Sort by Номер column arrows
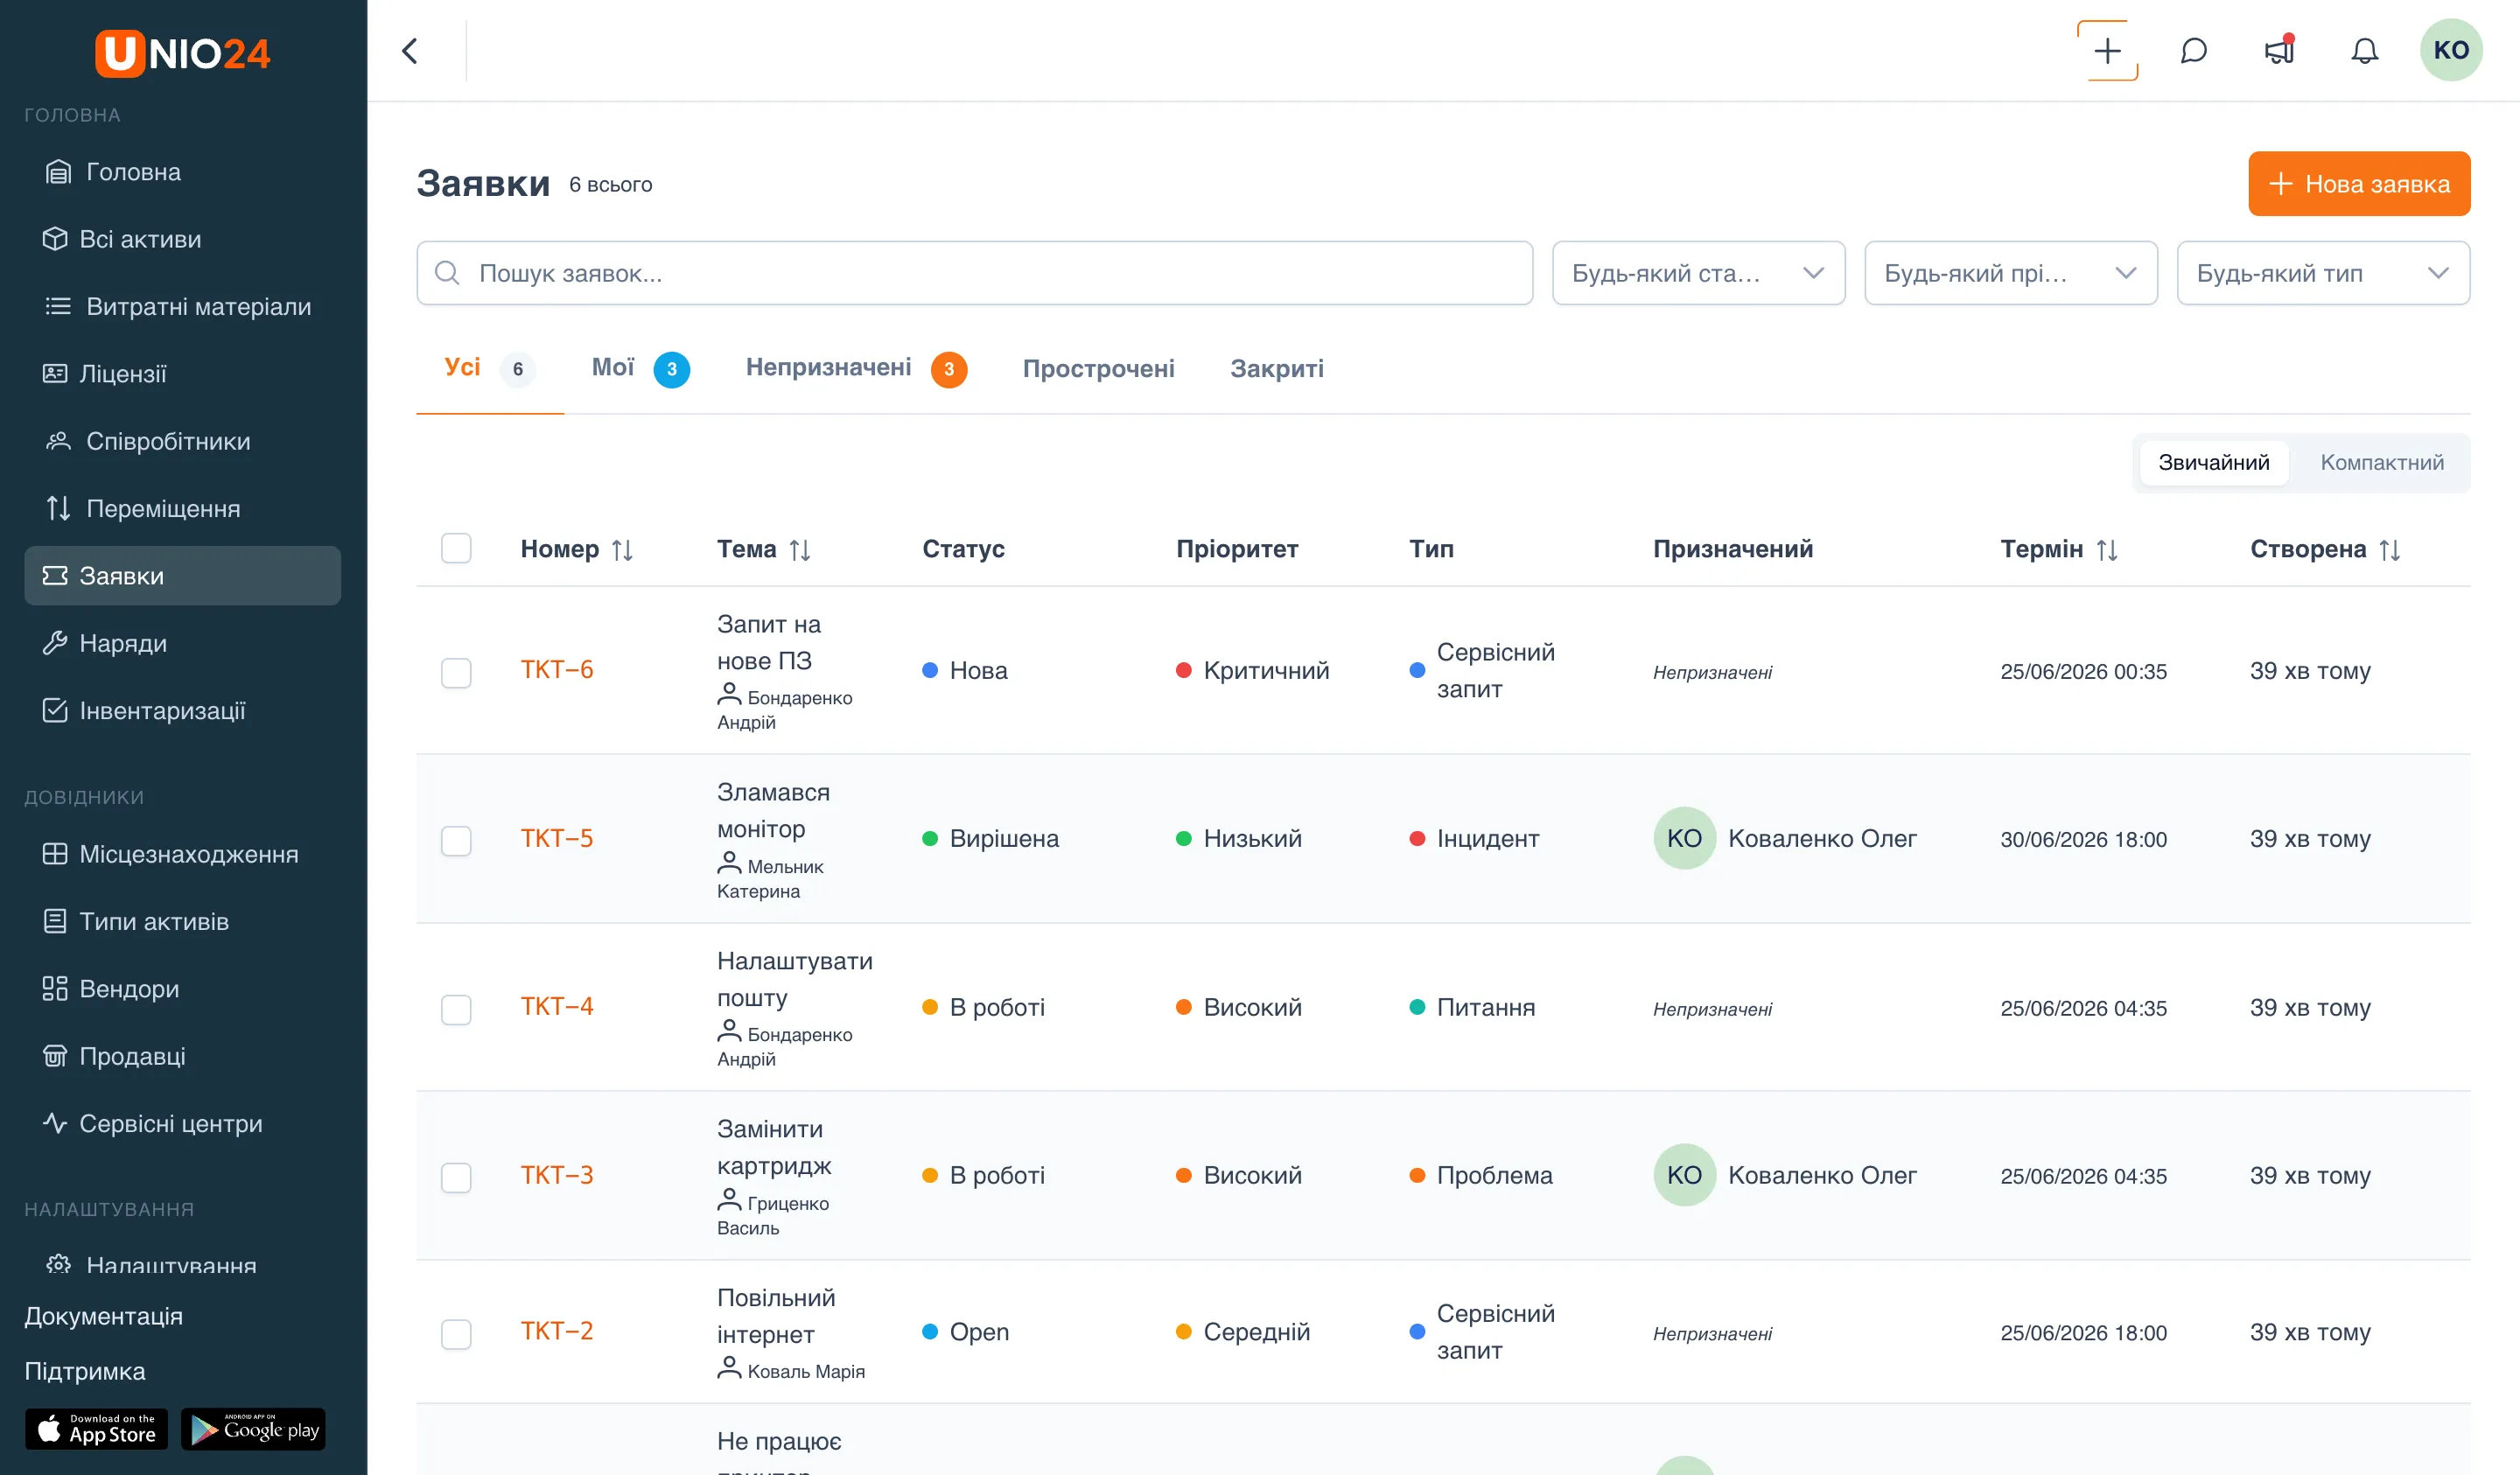The image size is (2520, 1475). coord(622,550)
